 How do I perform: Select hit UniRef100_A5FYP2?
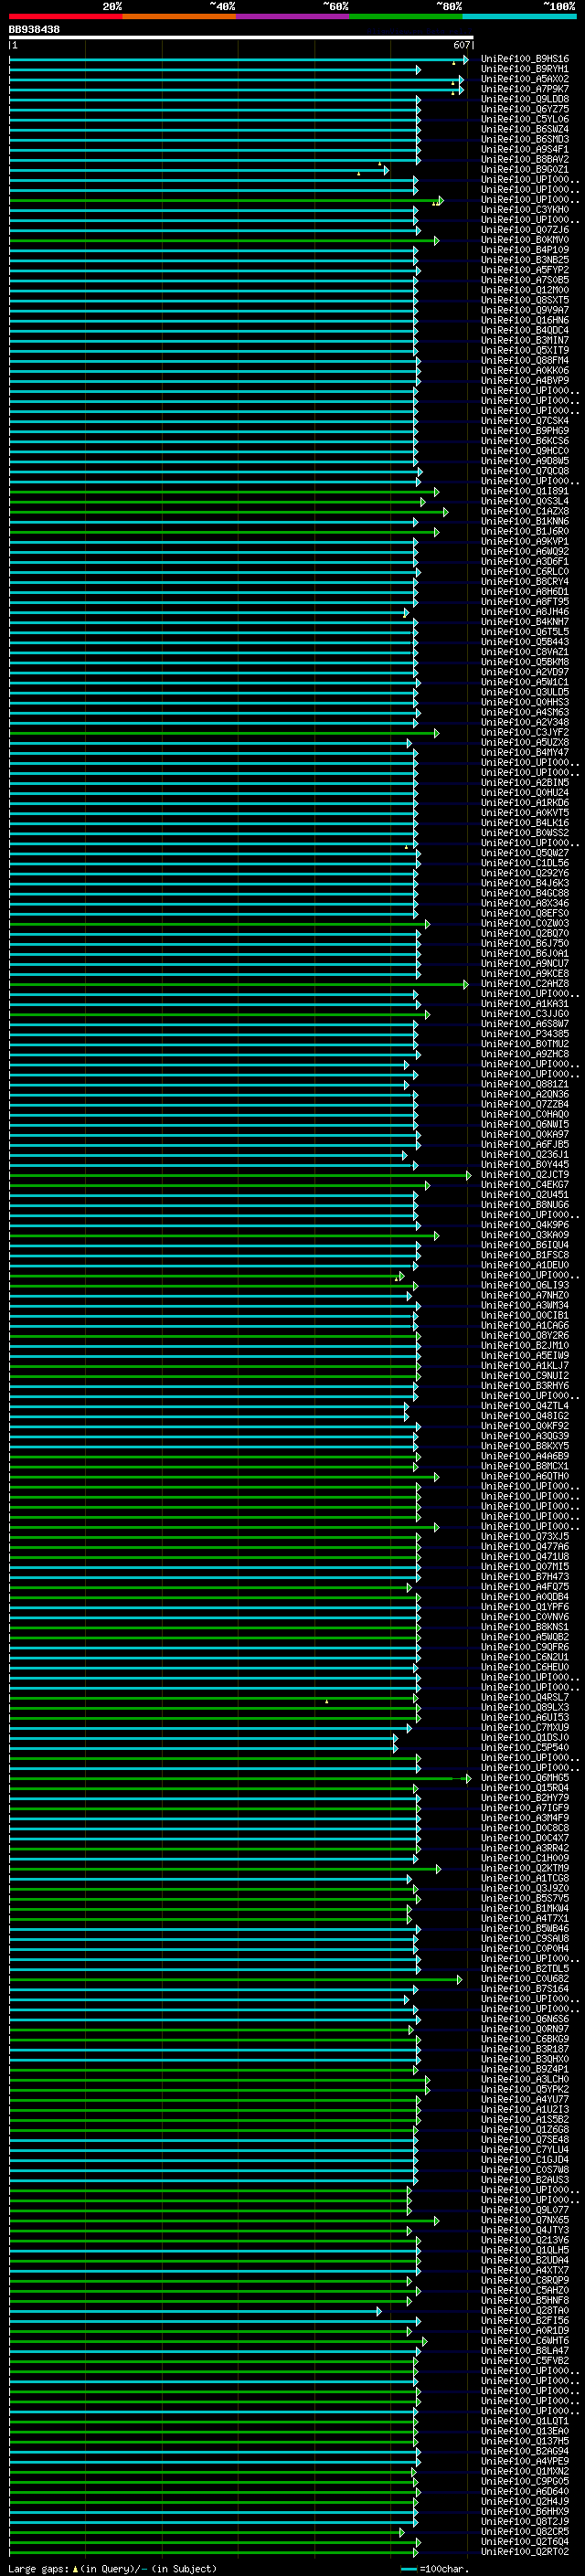point(525,270)
